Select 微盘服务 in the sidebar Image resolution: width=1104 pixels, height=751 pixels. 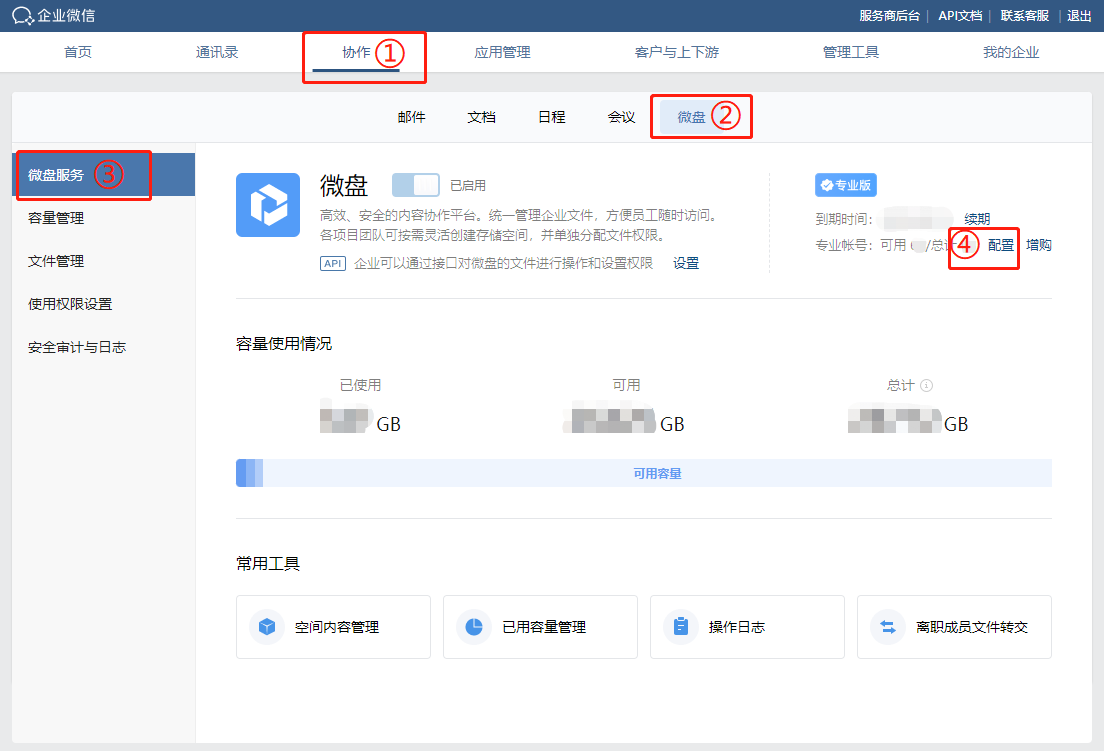pyautogui.click(x=104, y=175)
